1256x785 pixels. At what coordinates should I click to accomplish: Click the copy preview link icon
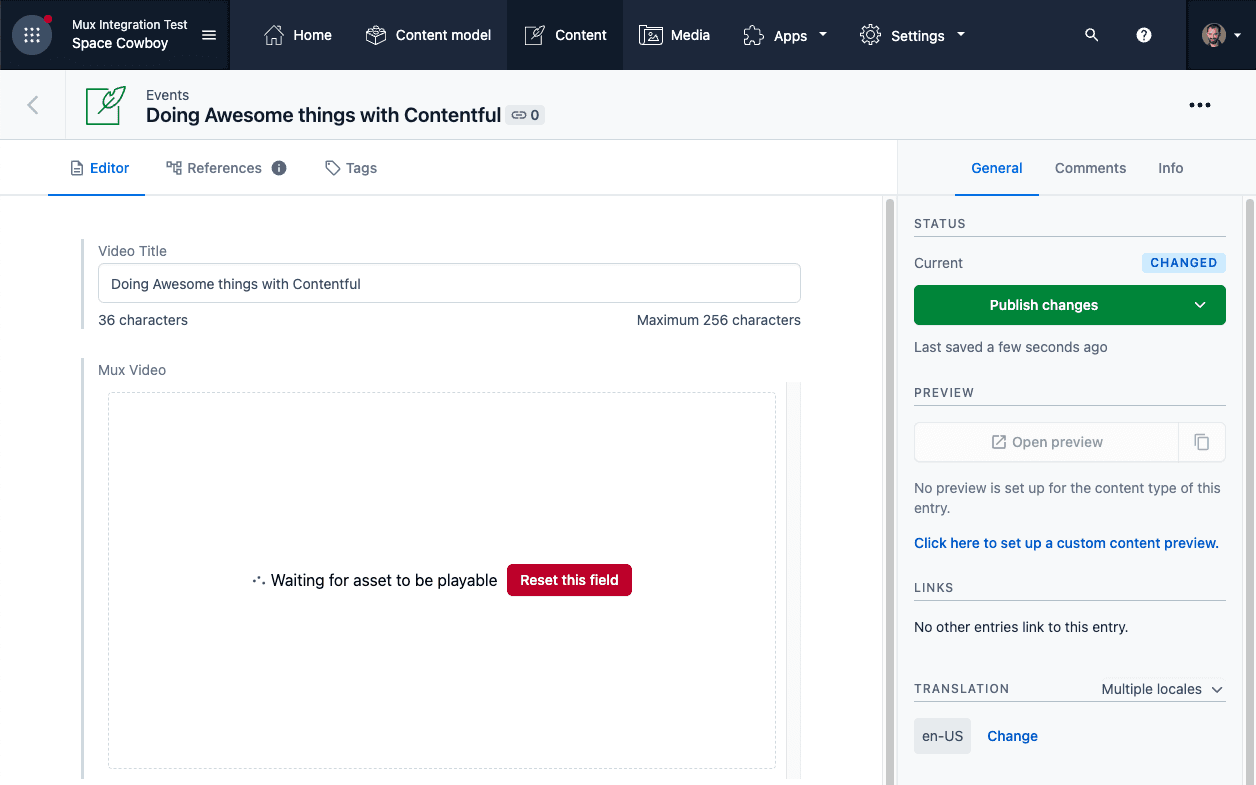point(1202,442)
